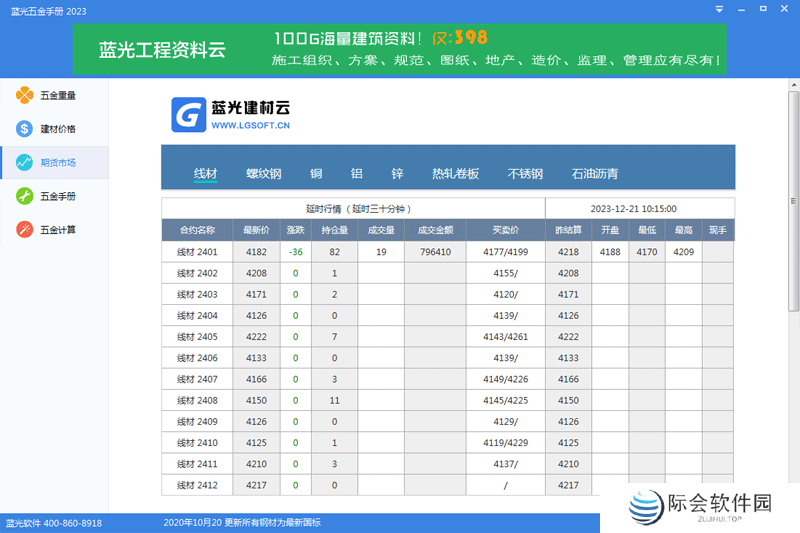Click the 延时行情（延时三十分钟）header text
Screen dimensions: 800x533
pos(359,209)
